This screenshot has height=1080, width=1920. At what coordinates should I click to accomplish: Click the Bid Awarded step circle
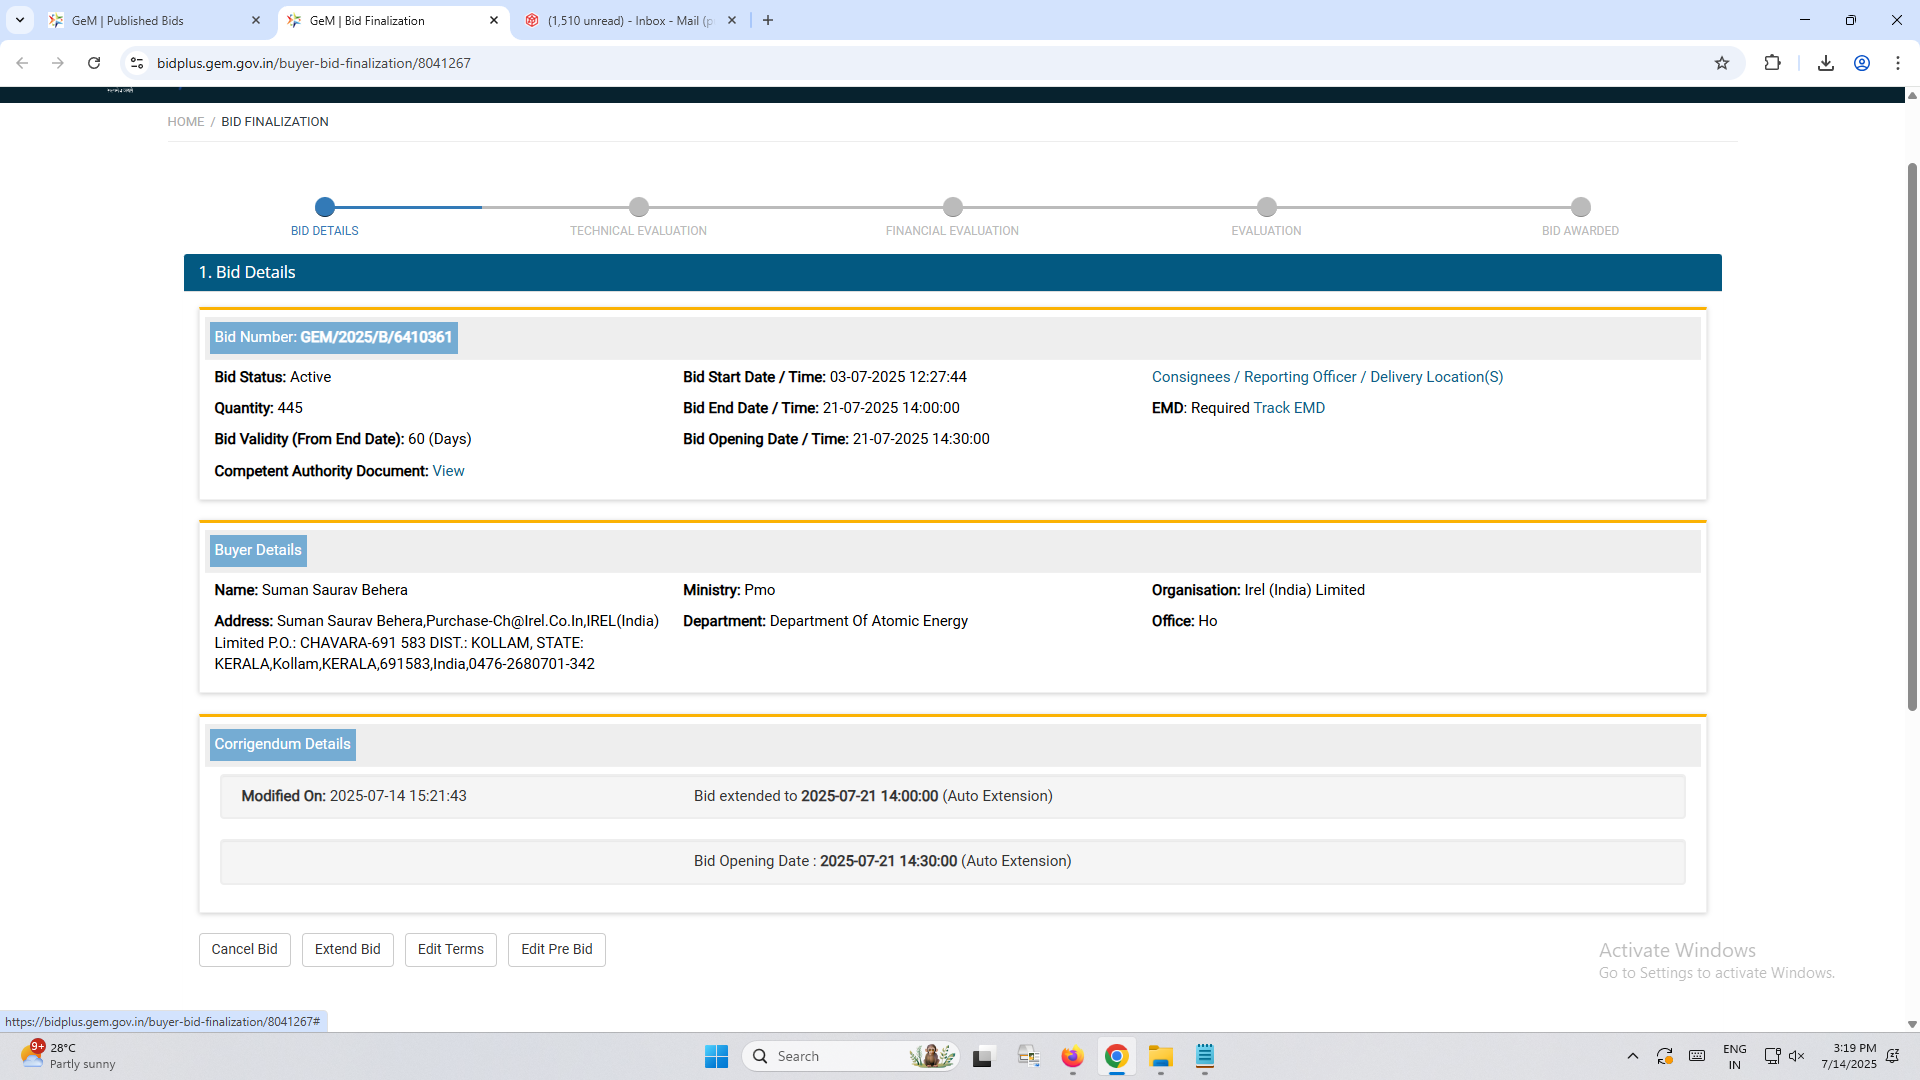click(1581, 207)
